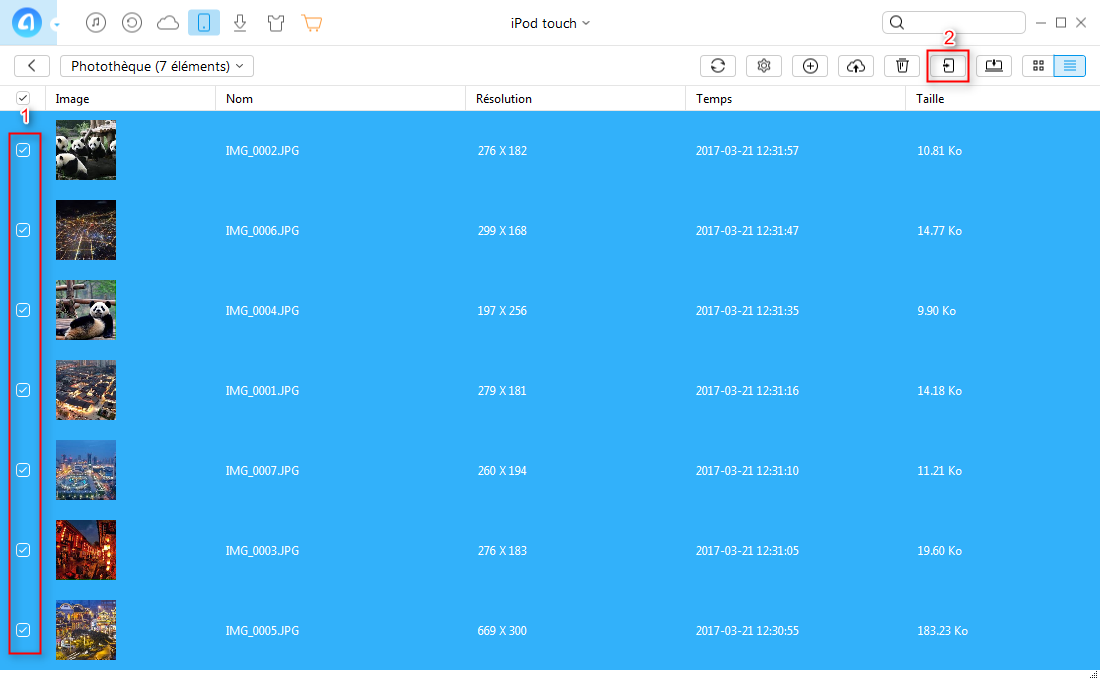Sort by the Temps column header
The height and width of the screenshot is (681, 1100).
pos(796,98)
